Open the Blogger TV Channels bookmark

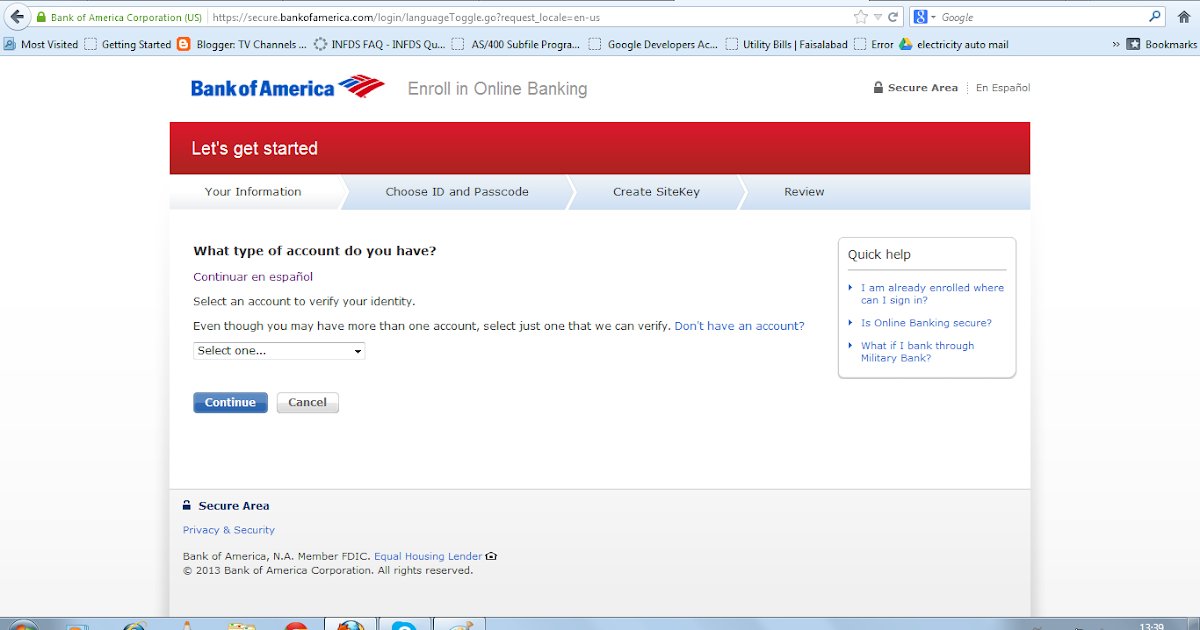click(x=242, y=44)
